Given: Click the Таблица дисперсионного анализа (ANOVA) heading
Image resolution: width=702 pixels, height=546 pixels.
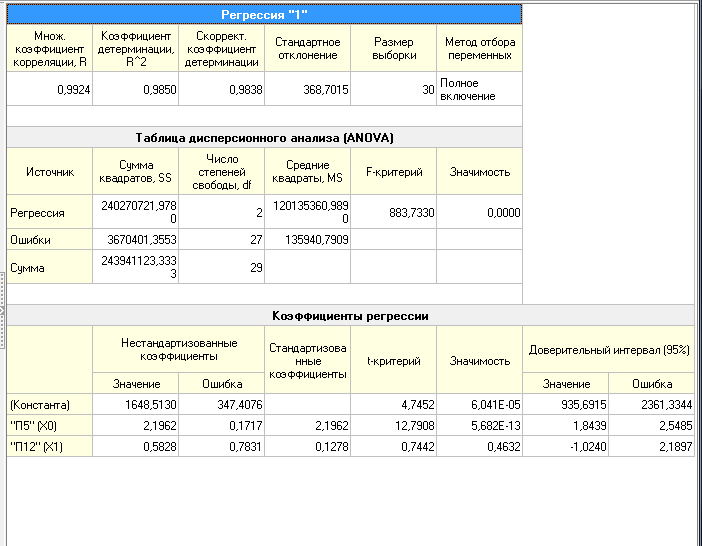Looking at the screenshot, I should (264, 137).
